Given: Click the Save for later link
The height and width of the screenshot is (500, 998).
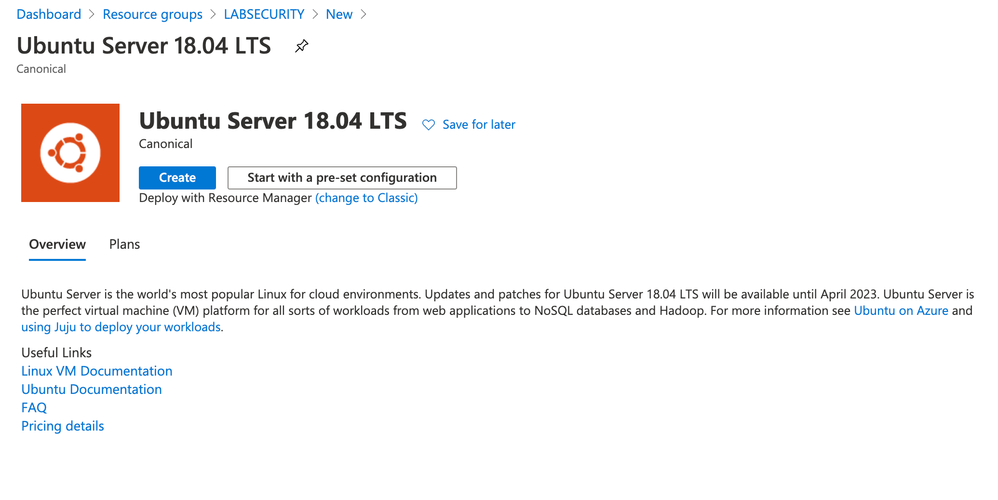Looking at the screenshot, I should [x=479, y=125].
